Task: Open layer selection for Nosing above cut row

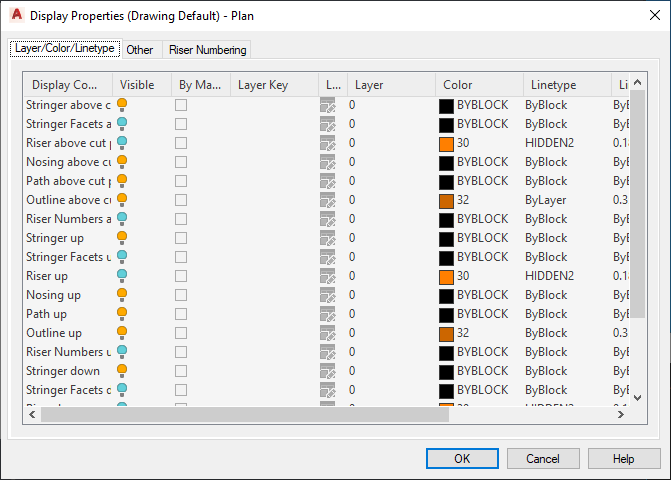Action: [352, 162]
